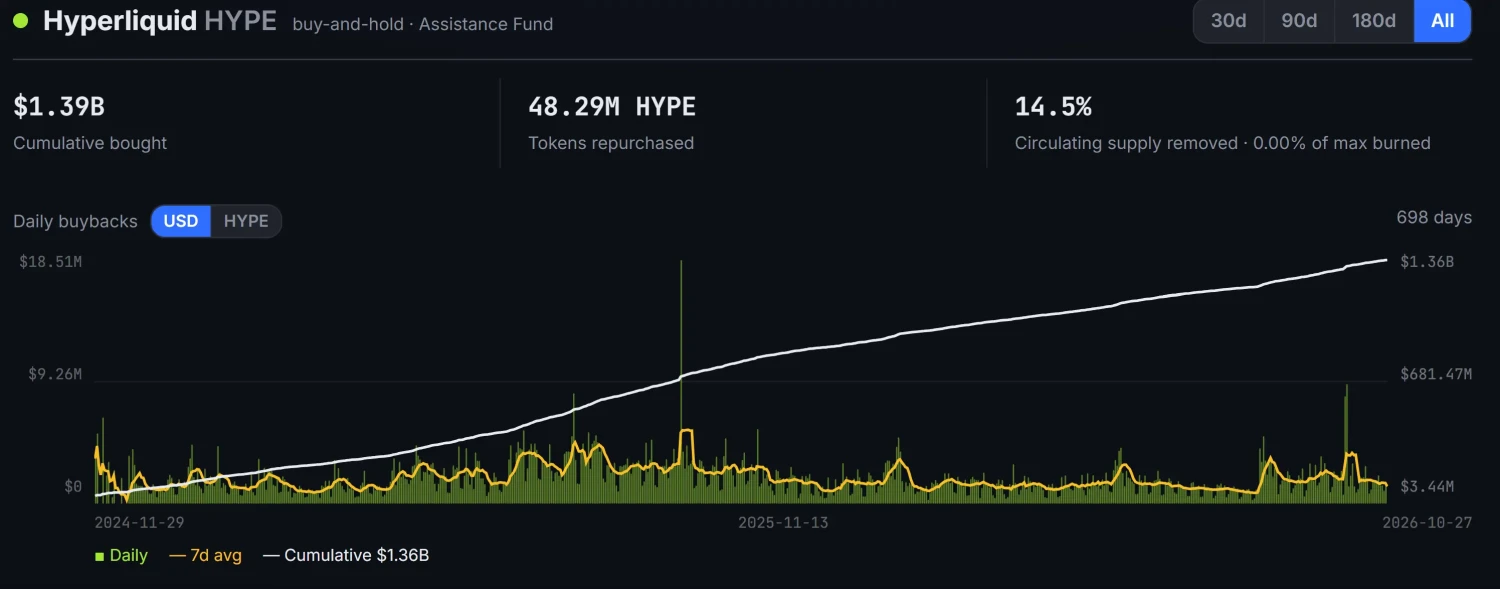Click the $3.44M right axis label

[1427, 487]
